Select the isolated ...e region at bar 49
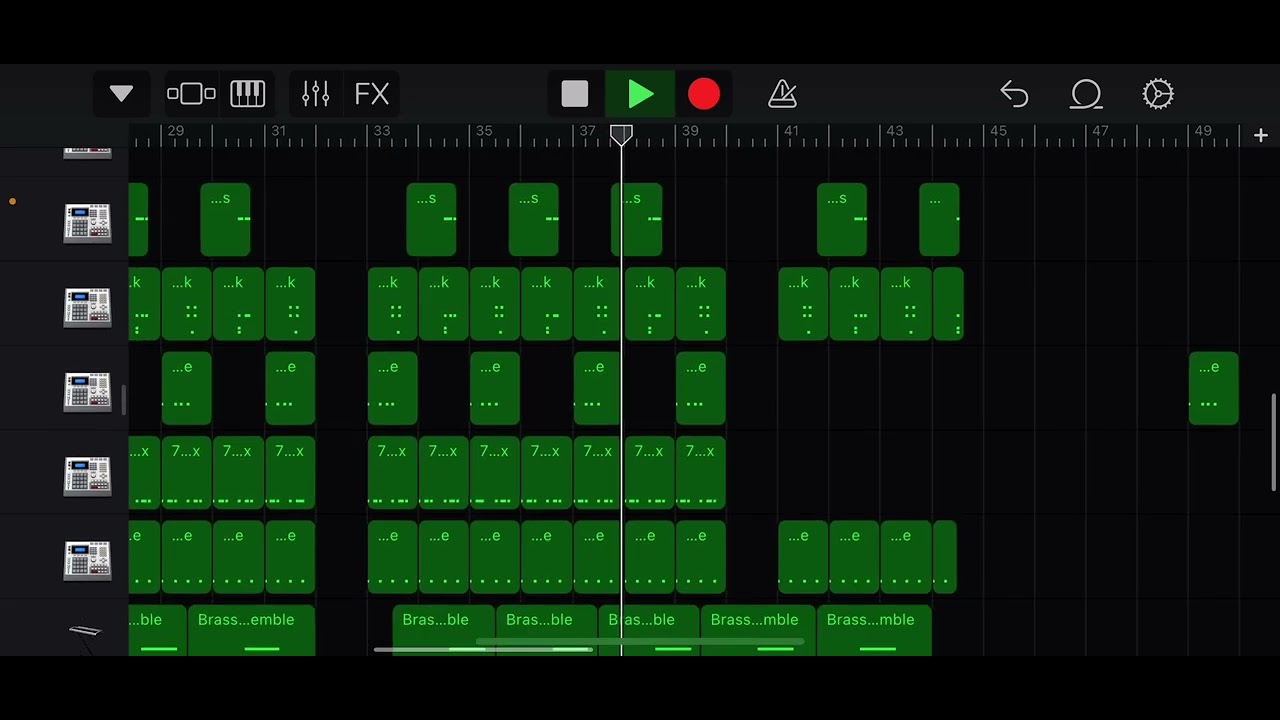This screenshot has height=720, width=1280. [x=1213, y=388]
